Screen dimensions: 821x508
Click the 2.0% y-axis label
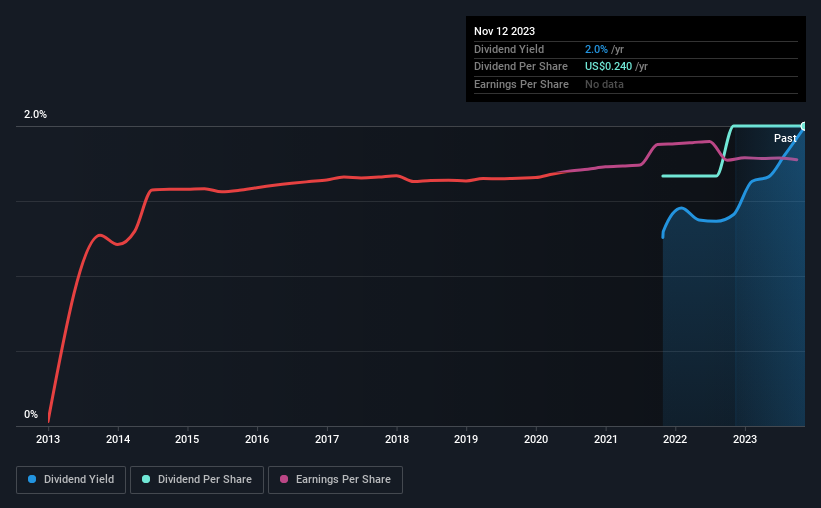point(35,114)
